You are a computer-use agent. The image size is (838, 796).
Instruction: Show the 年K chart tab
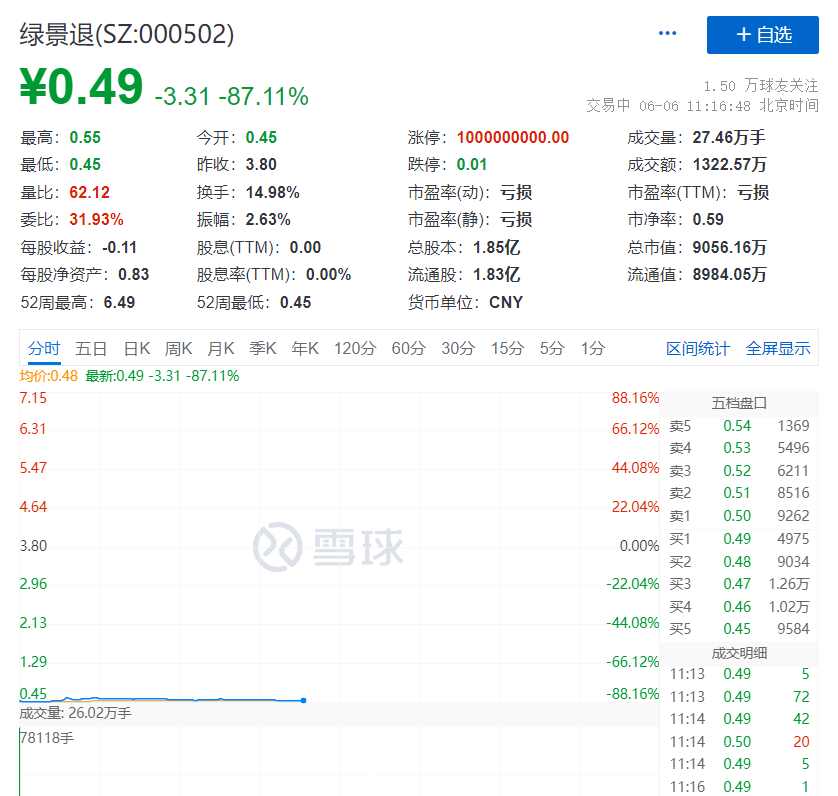pyautogui.click(x=305, y=349)
